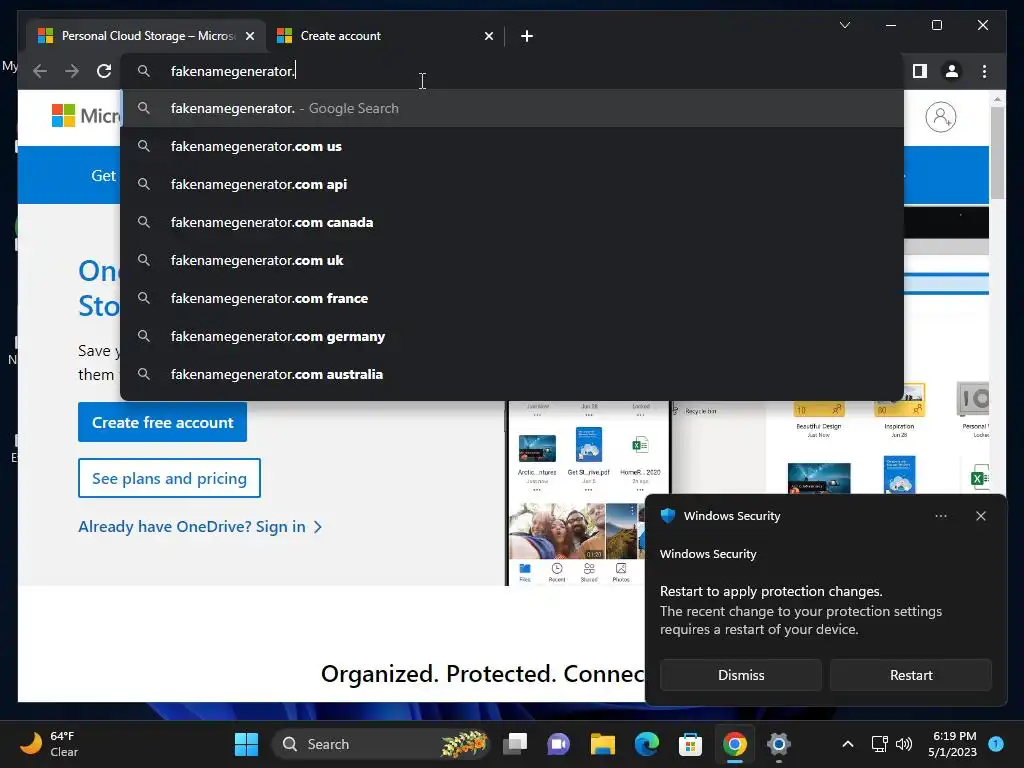Launch Microsoft Edge from the taskbar
The height and width of the screenshot is (768, 1024).
click(647, 744)
